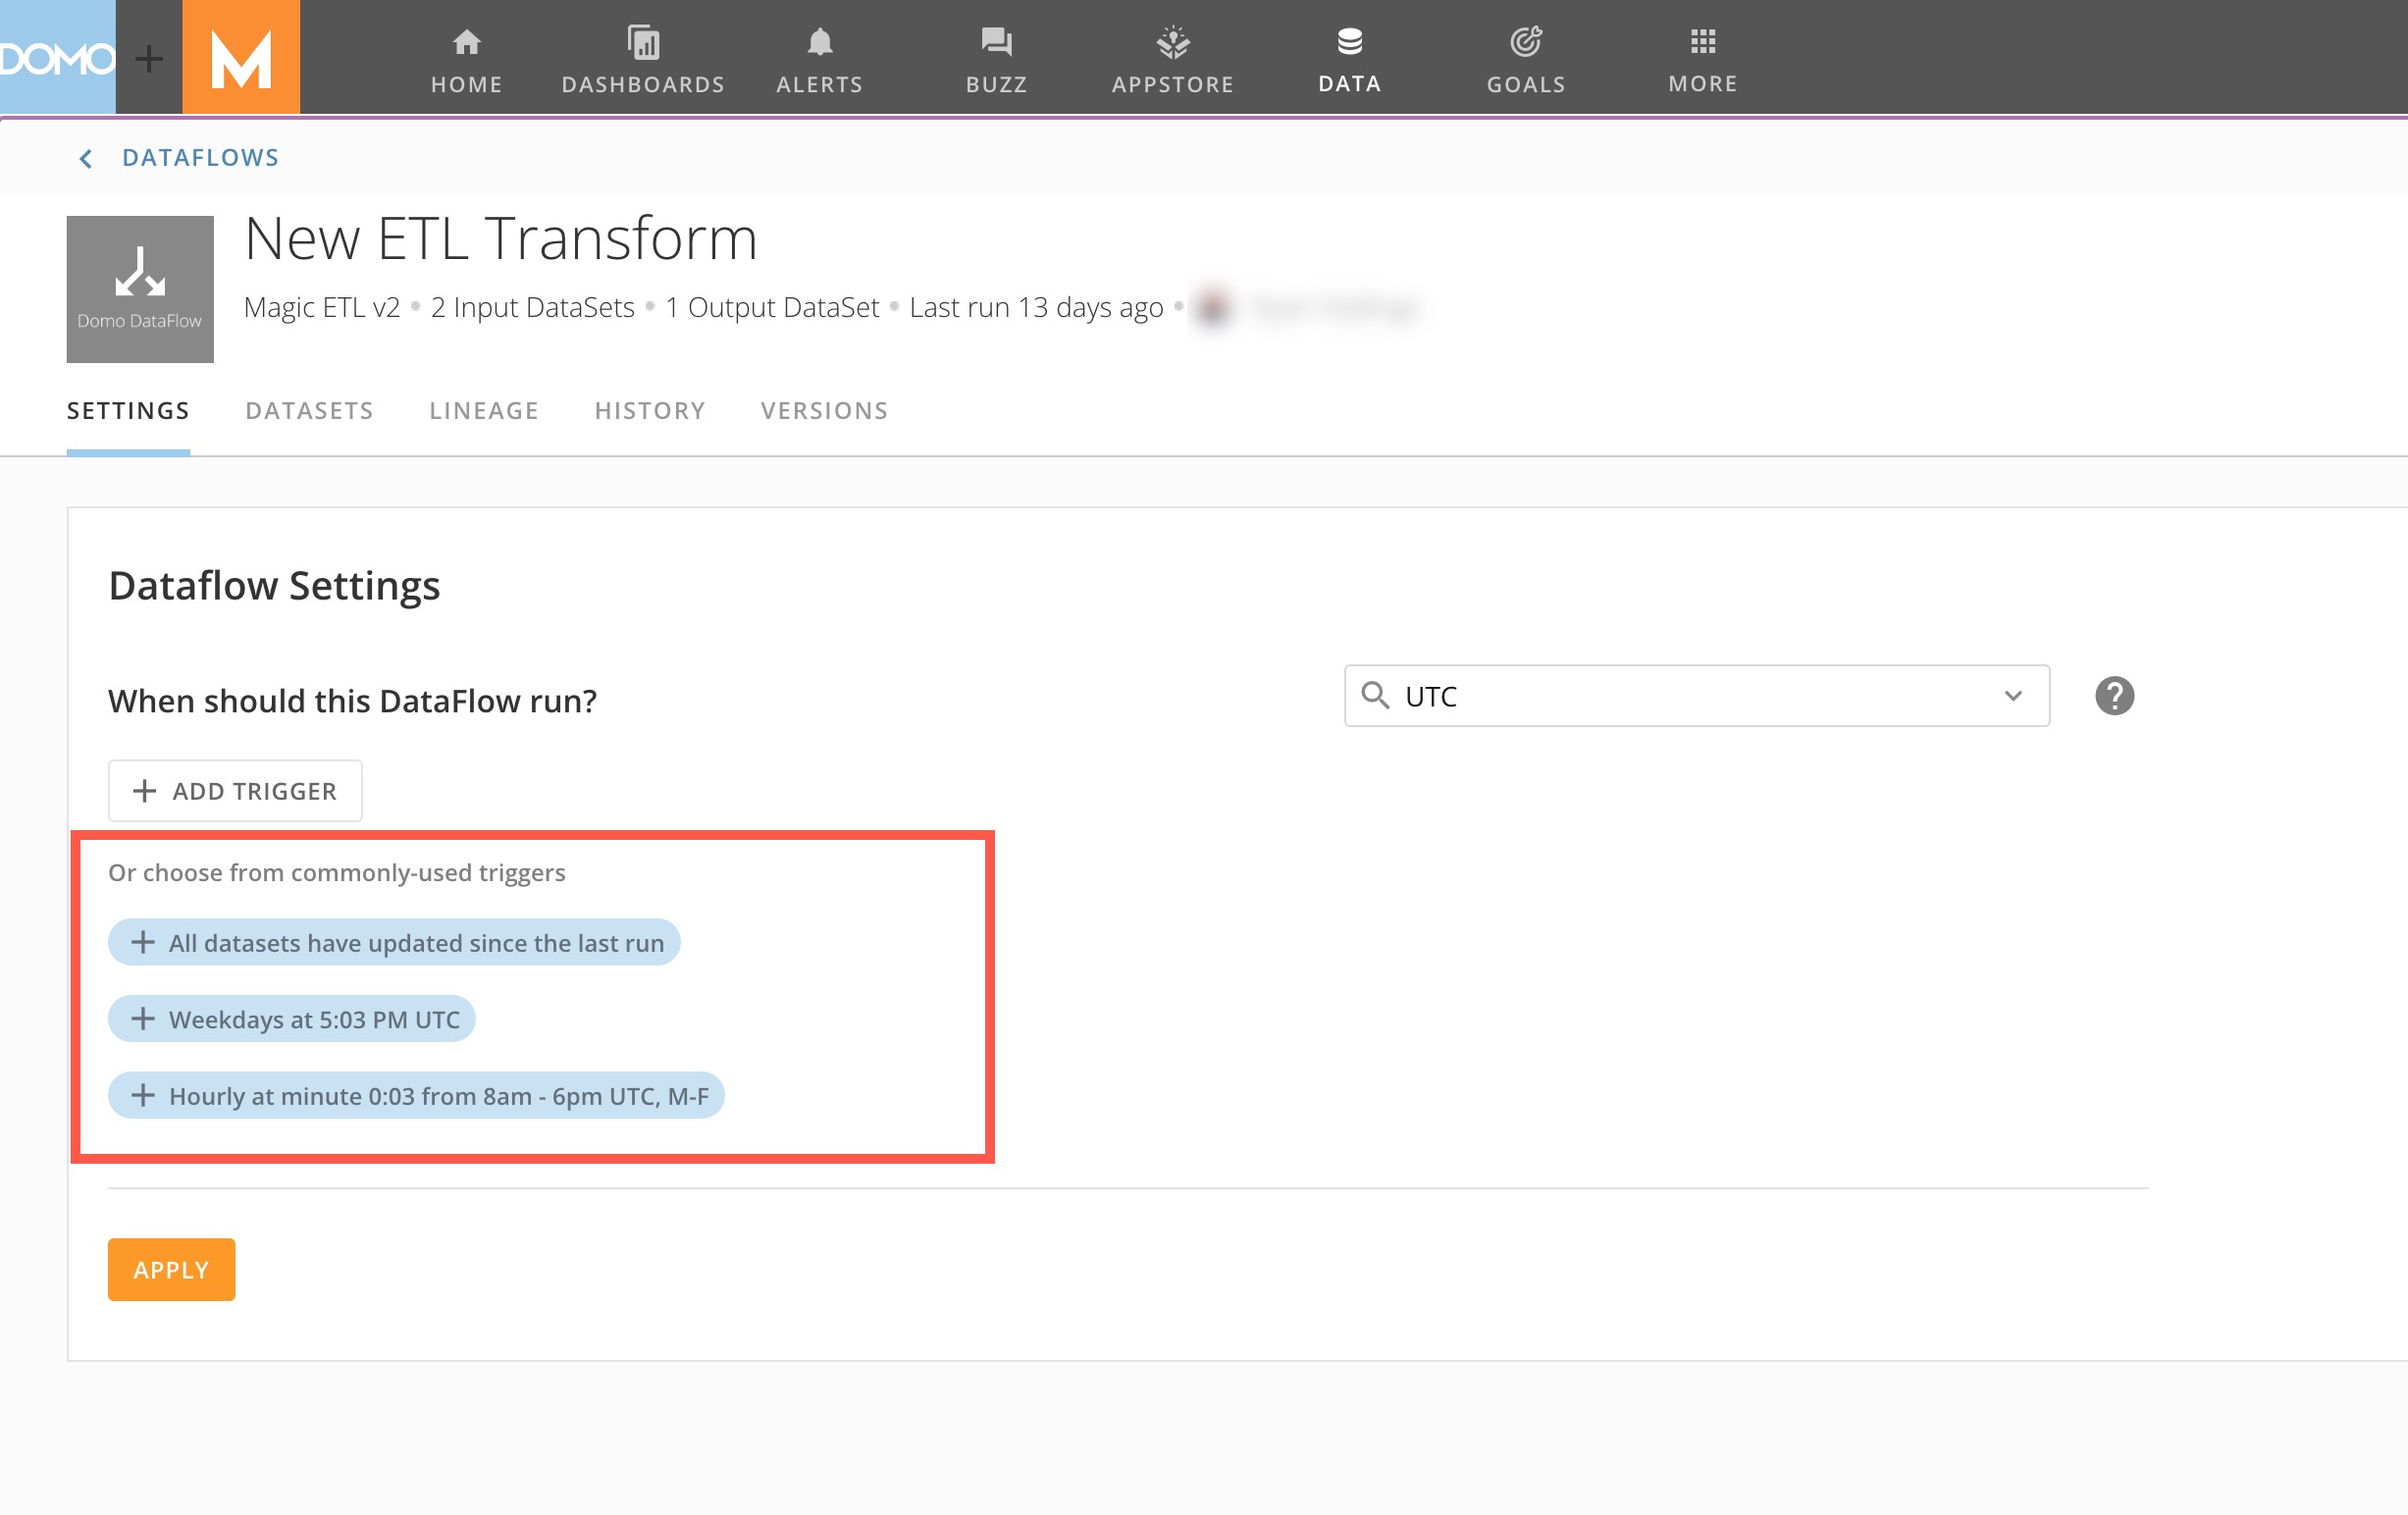
Task: Open the Appstore icon
Action: point(1172,43)
